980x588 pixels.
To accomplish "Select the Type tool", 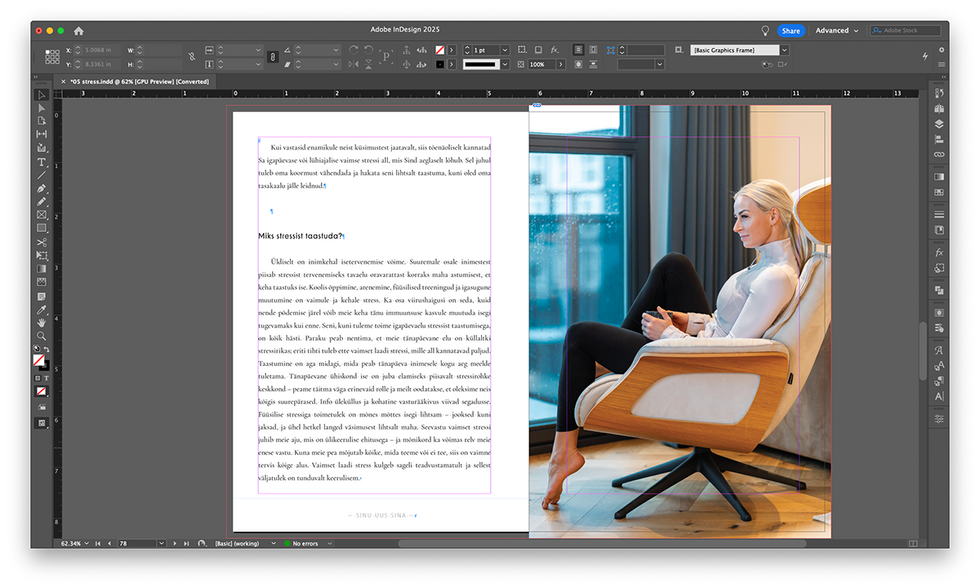I will [41, 162].
